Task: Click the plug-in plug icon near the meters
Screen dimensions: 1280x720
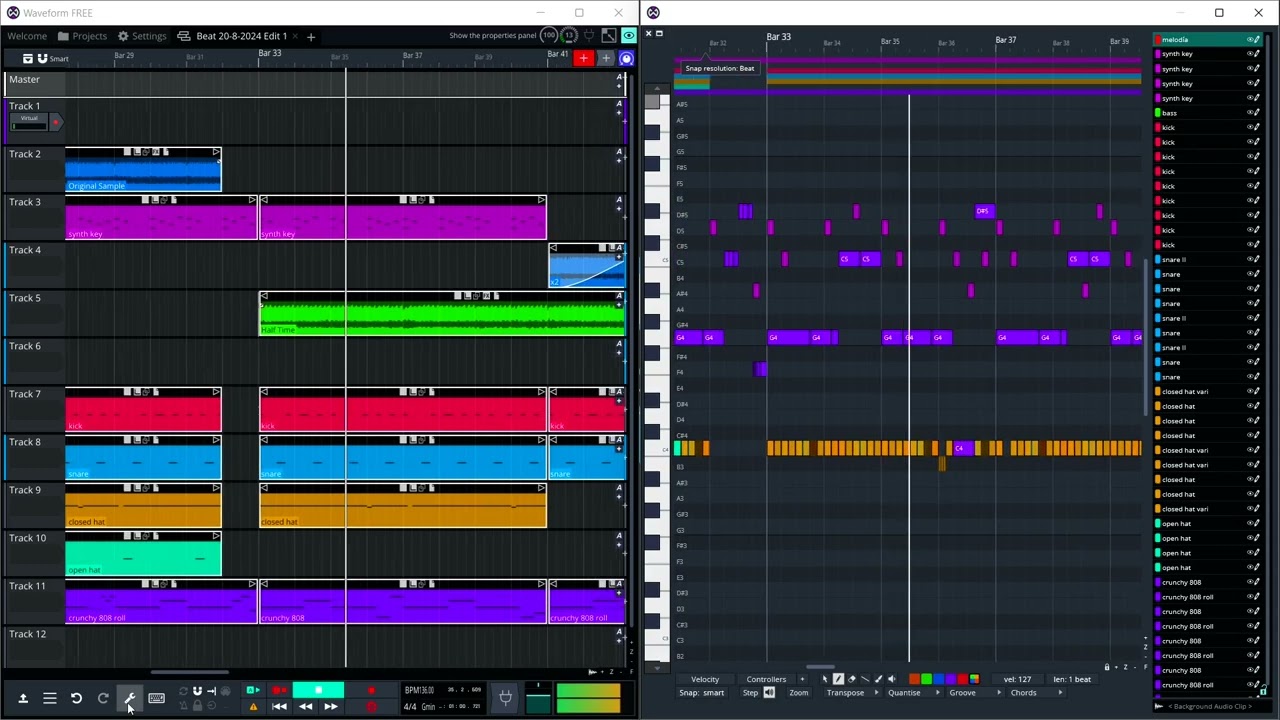Action: pyautogui.click(x=505, y=698)
